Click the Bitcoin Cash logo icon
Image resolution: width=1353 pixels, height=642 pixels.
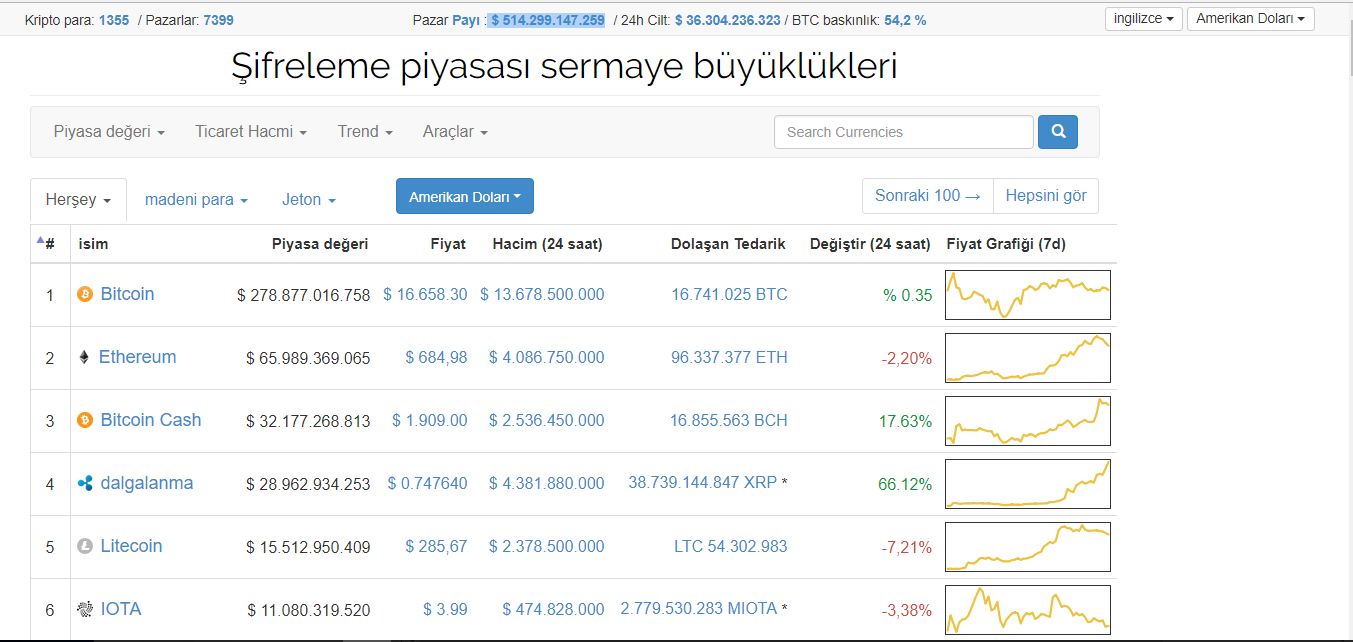click(x=85, y=420)
